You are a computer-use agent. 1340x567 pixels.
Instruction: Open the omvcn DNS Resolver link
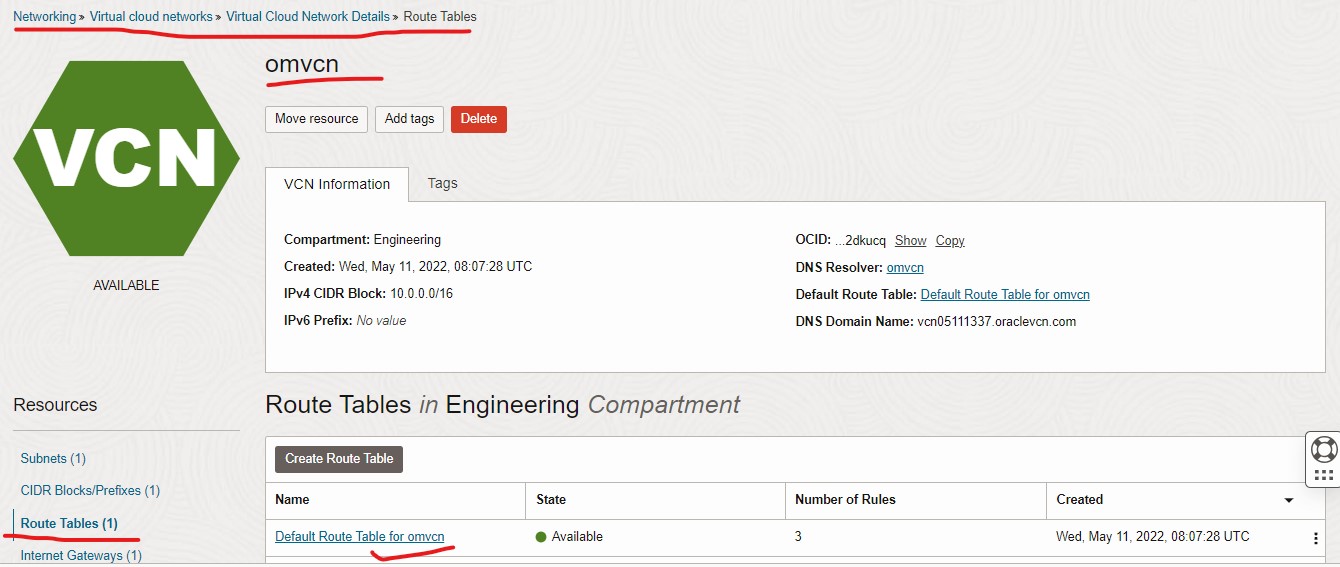click(x=905, y=268)
